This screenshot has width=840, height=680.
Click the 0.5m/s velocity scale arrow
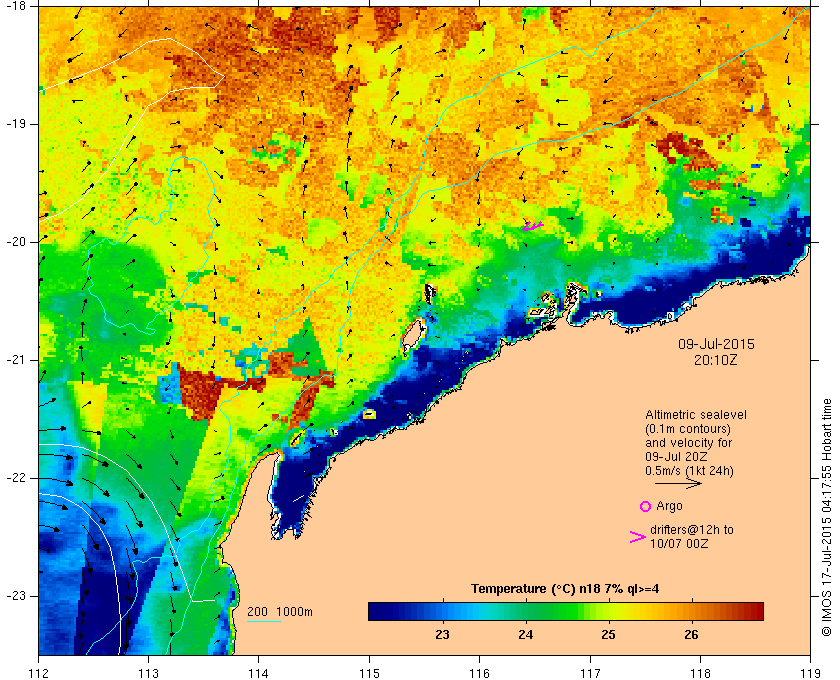tap(678, 483)
